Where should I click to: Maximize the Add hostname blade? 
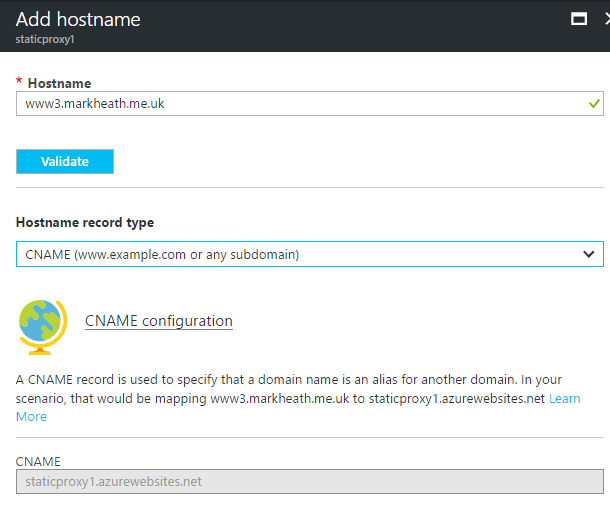pyautogui.click(x=577, y=18)
